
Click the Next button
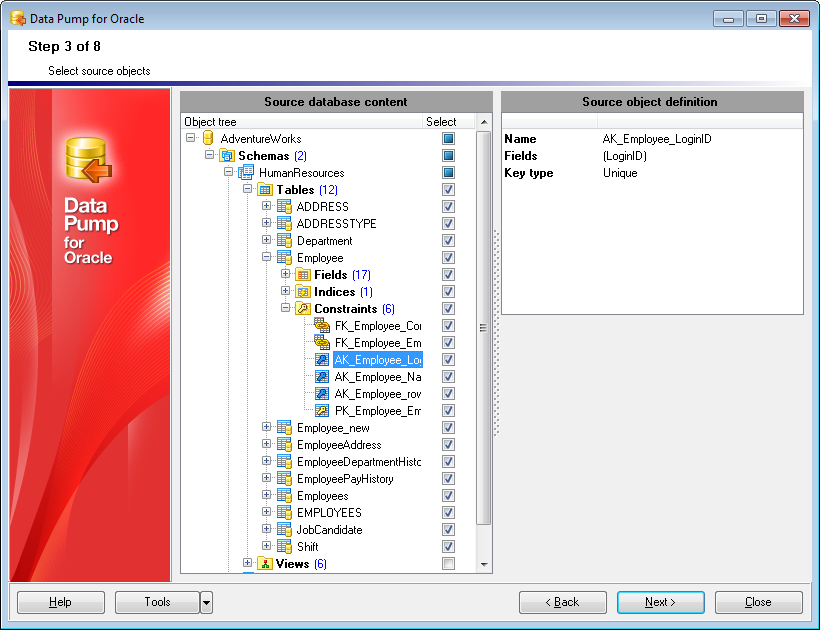[660, 602]
